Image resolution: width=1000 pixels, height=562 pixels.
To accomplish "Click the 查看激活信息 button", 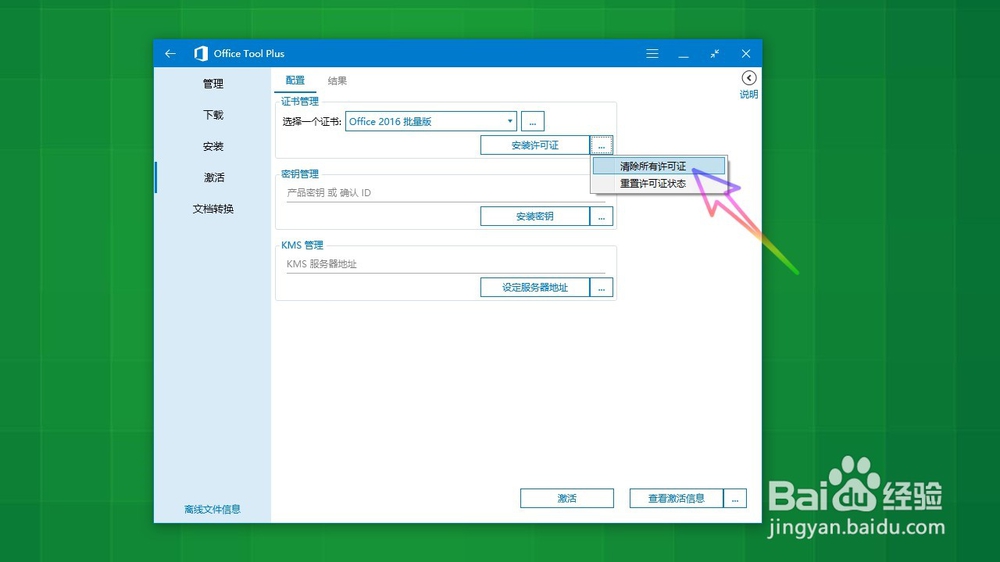I will coord(677,498).
